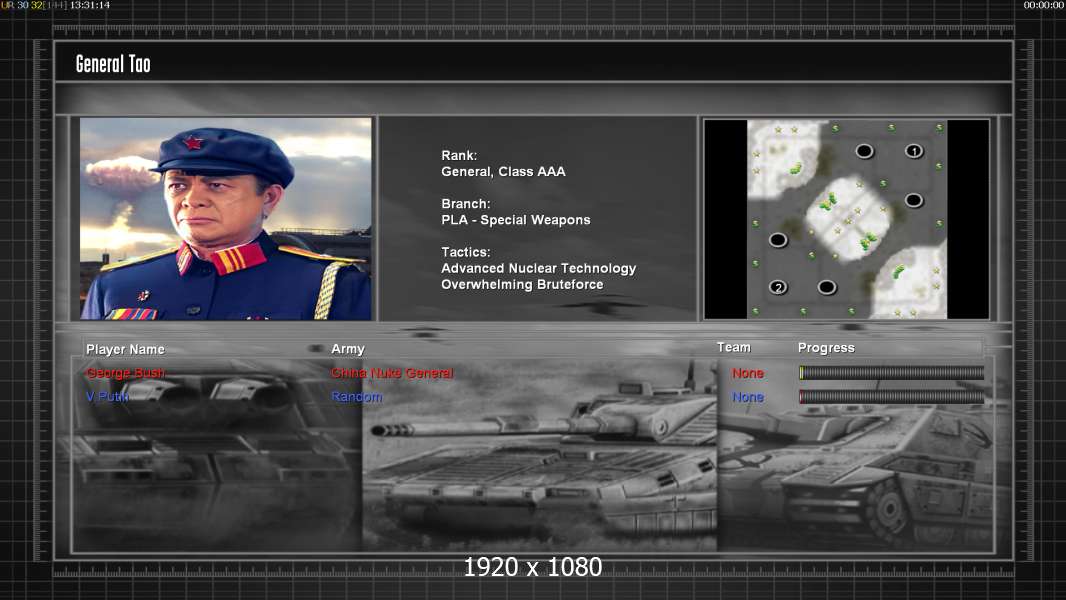Click the "Tactics:" label
This screenshot has height=600, width=1066.
coord(466,252)
